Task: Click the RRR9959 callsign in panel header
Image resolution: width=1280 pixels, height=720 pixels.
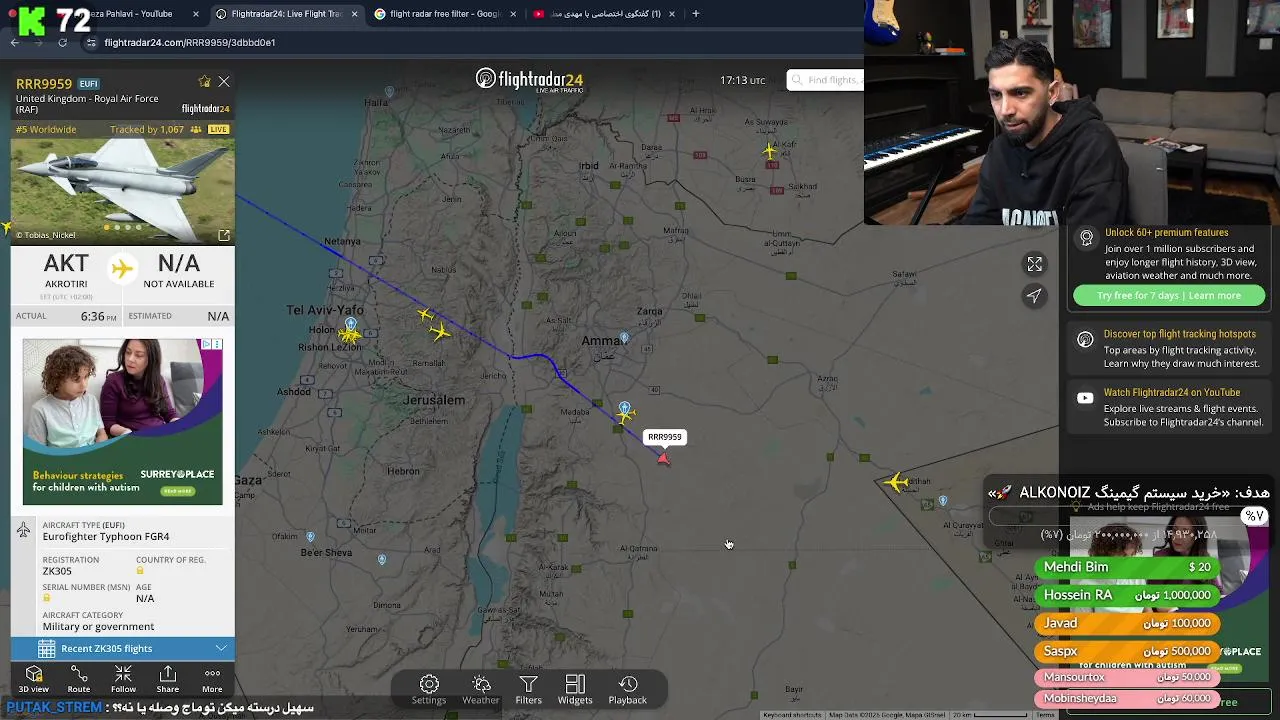Action: pos(44,83)
